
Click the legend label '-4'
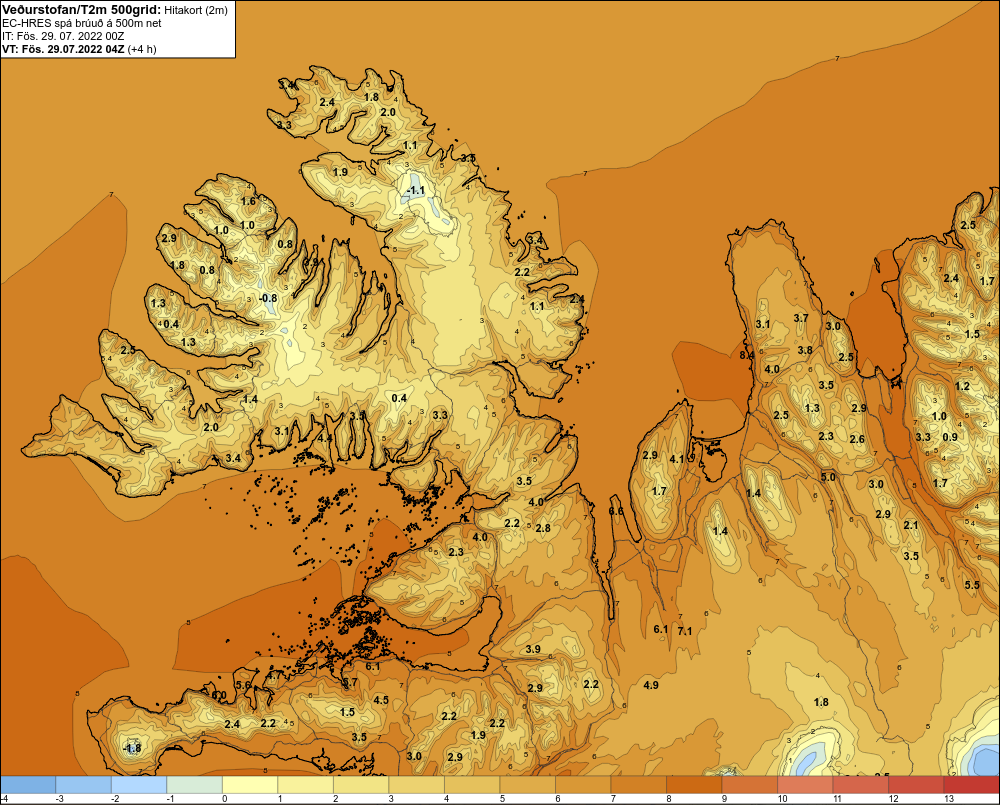pyautogui.click(x=4, y=799)
